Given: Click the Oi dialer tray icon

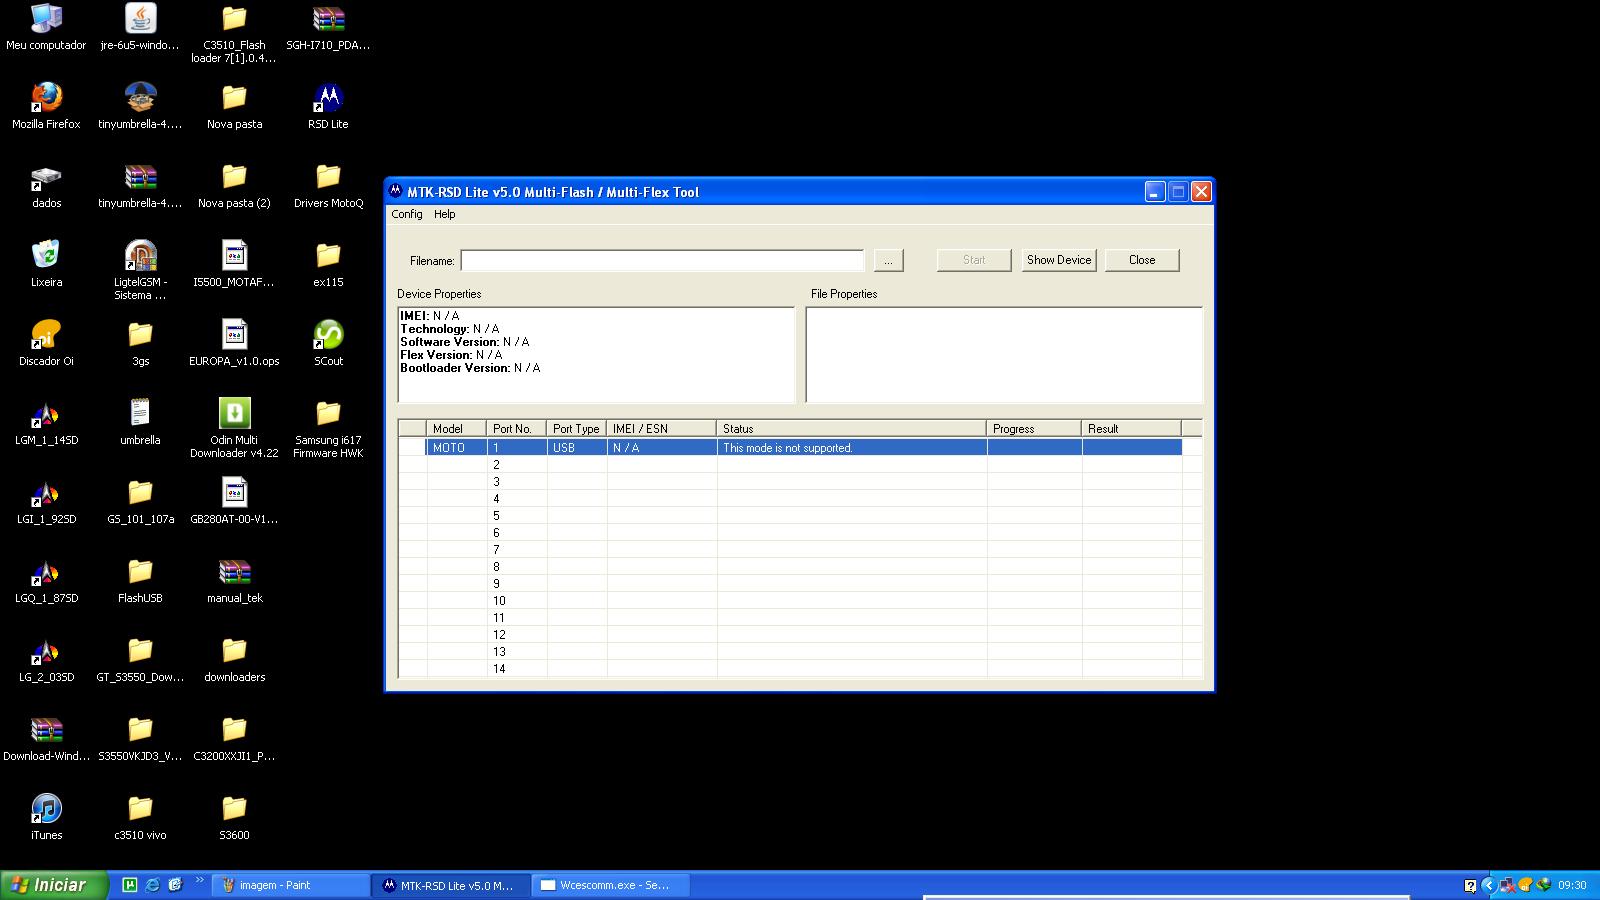Looking at the screenshot, I should coord(1525,885).
